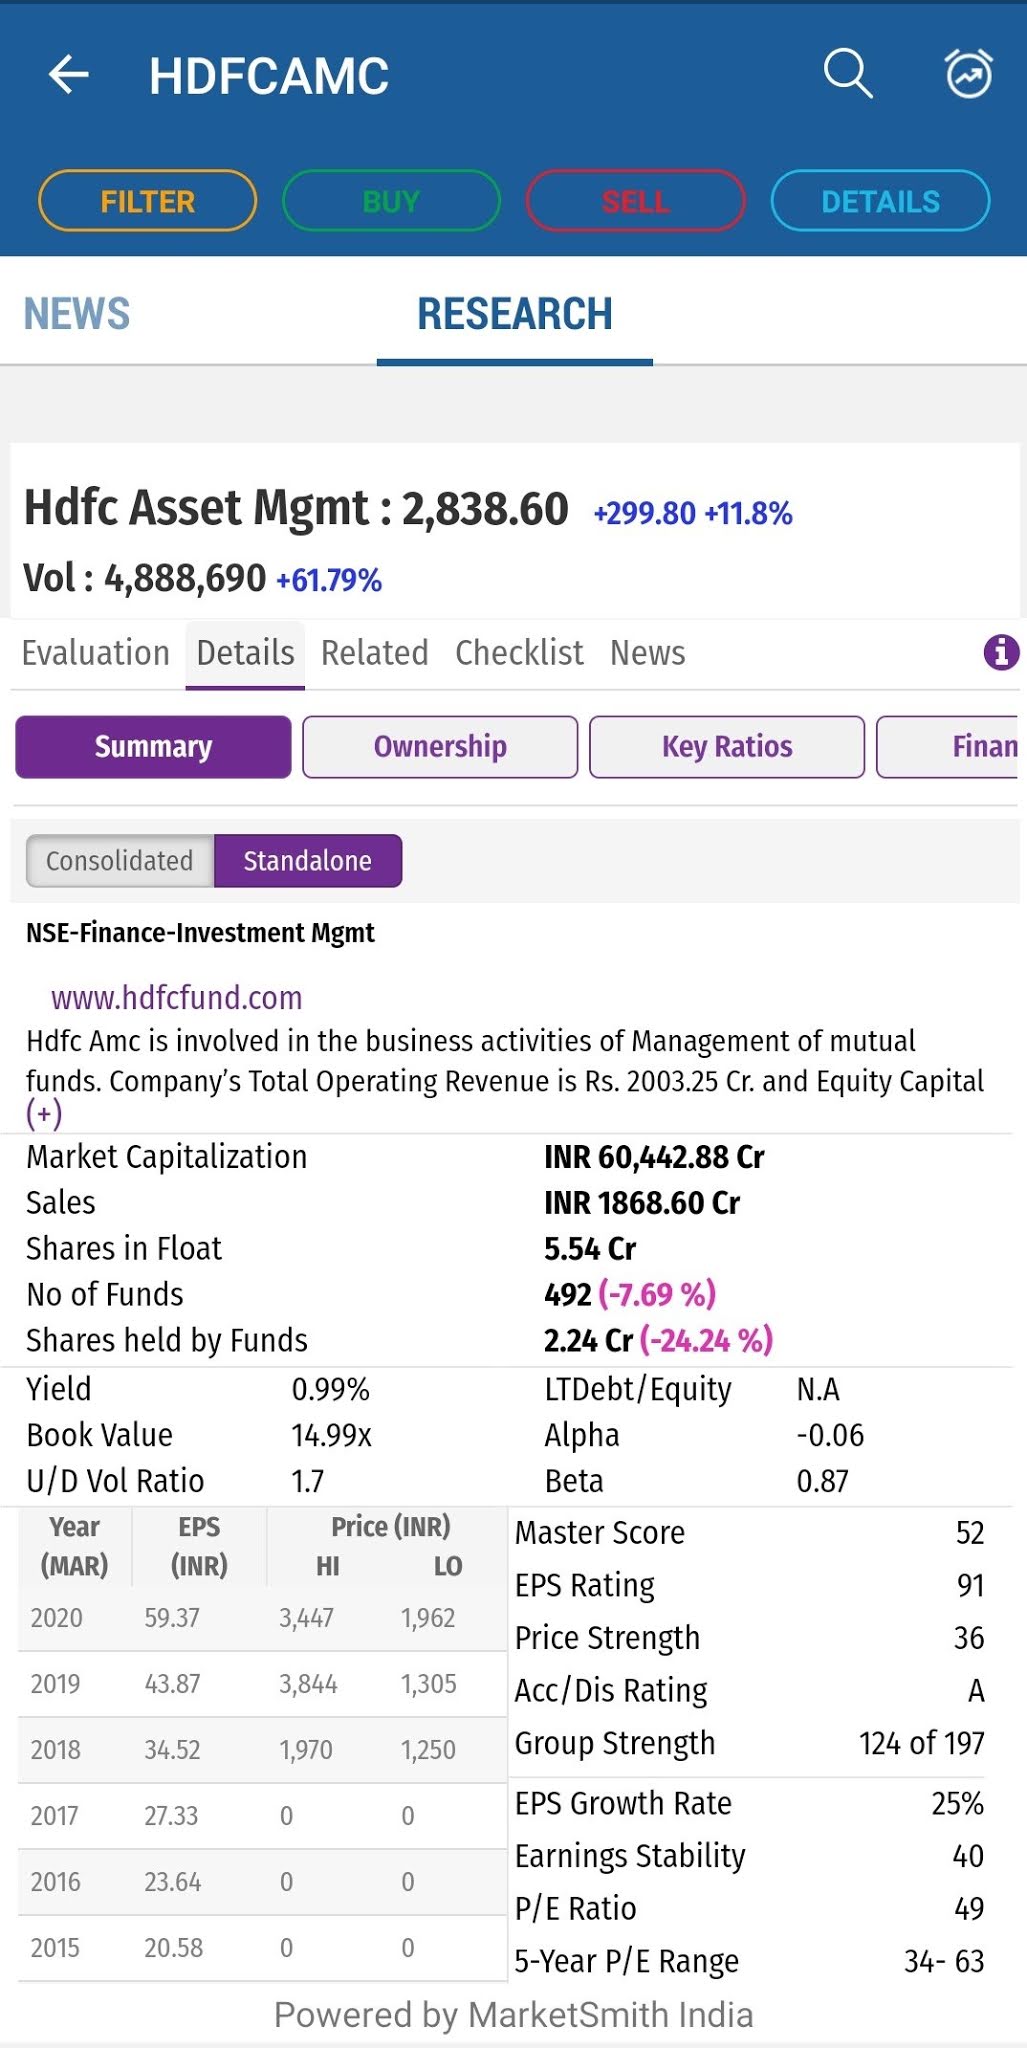Viewport: 1027px width, 2048px height.
Task: Tap the purple info icon
Action: tap(1001, 653)
